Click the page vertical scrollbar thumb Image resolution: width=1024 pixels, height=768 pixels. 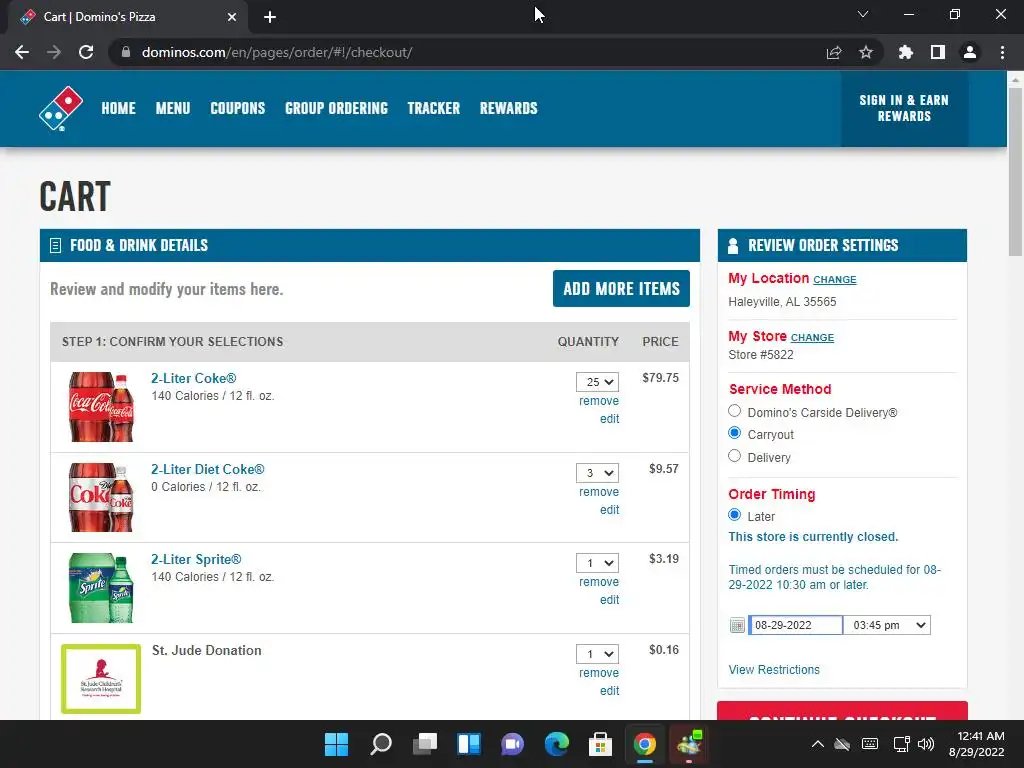(1015, 171)
